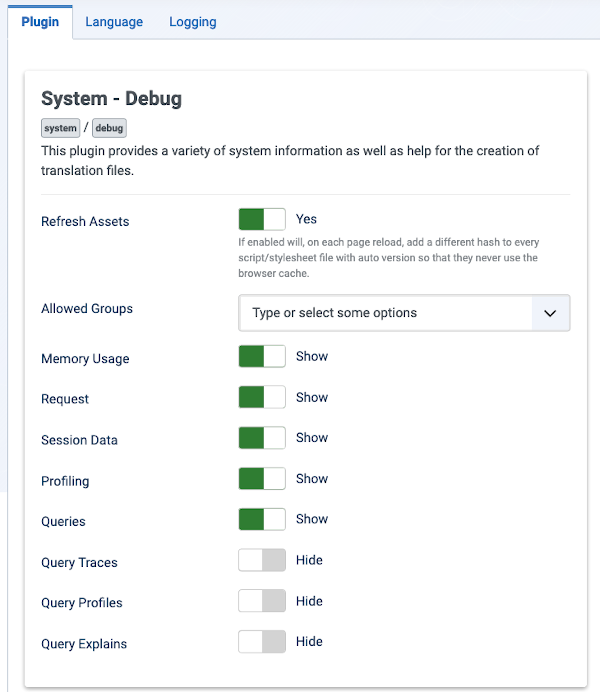The image size is (600, 692).
Task: Open the Logging tab
Action: pyautogui.click(x=193, y=22)
